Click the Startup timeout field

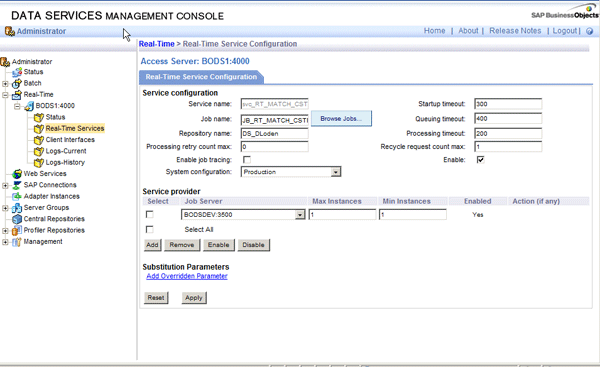click(508, 104)
